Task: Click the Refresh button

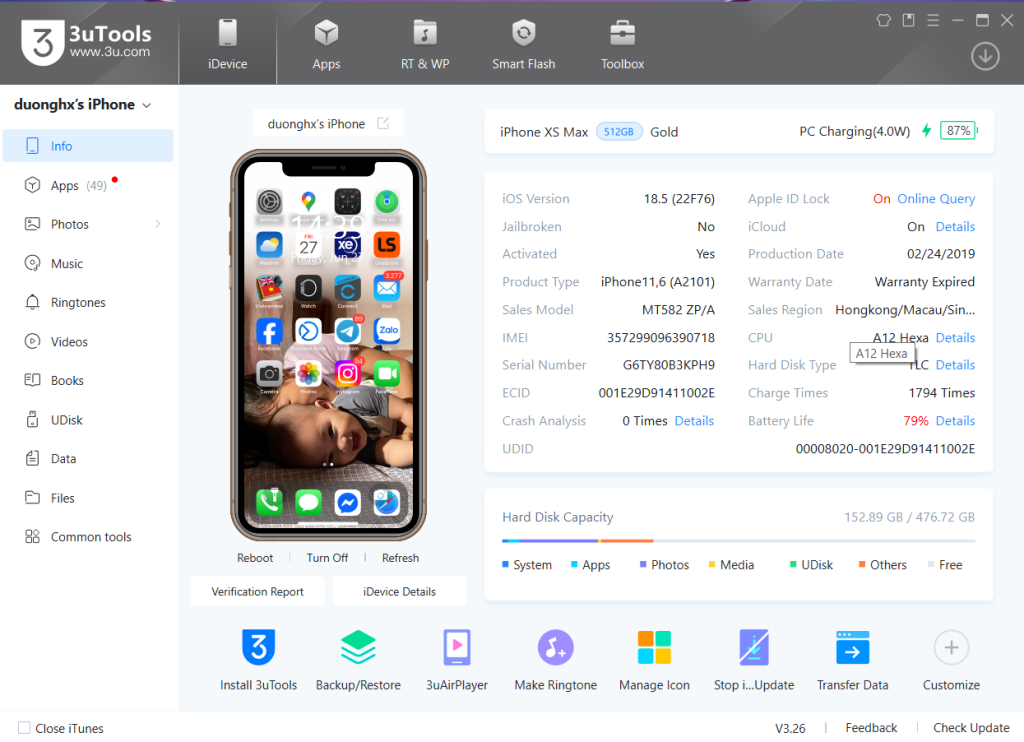Action: (400, 558)
